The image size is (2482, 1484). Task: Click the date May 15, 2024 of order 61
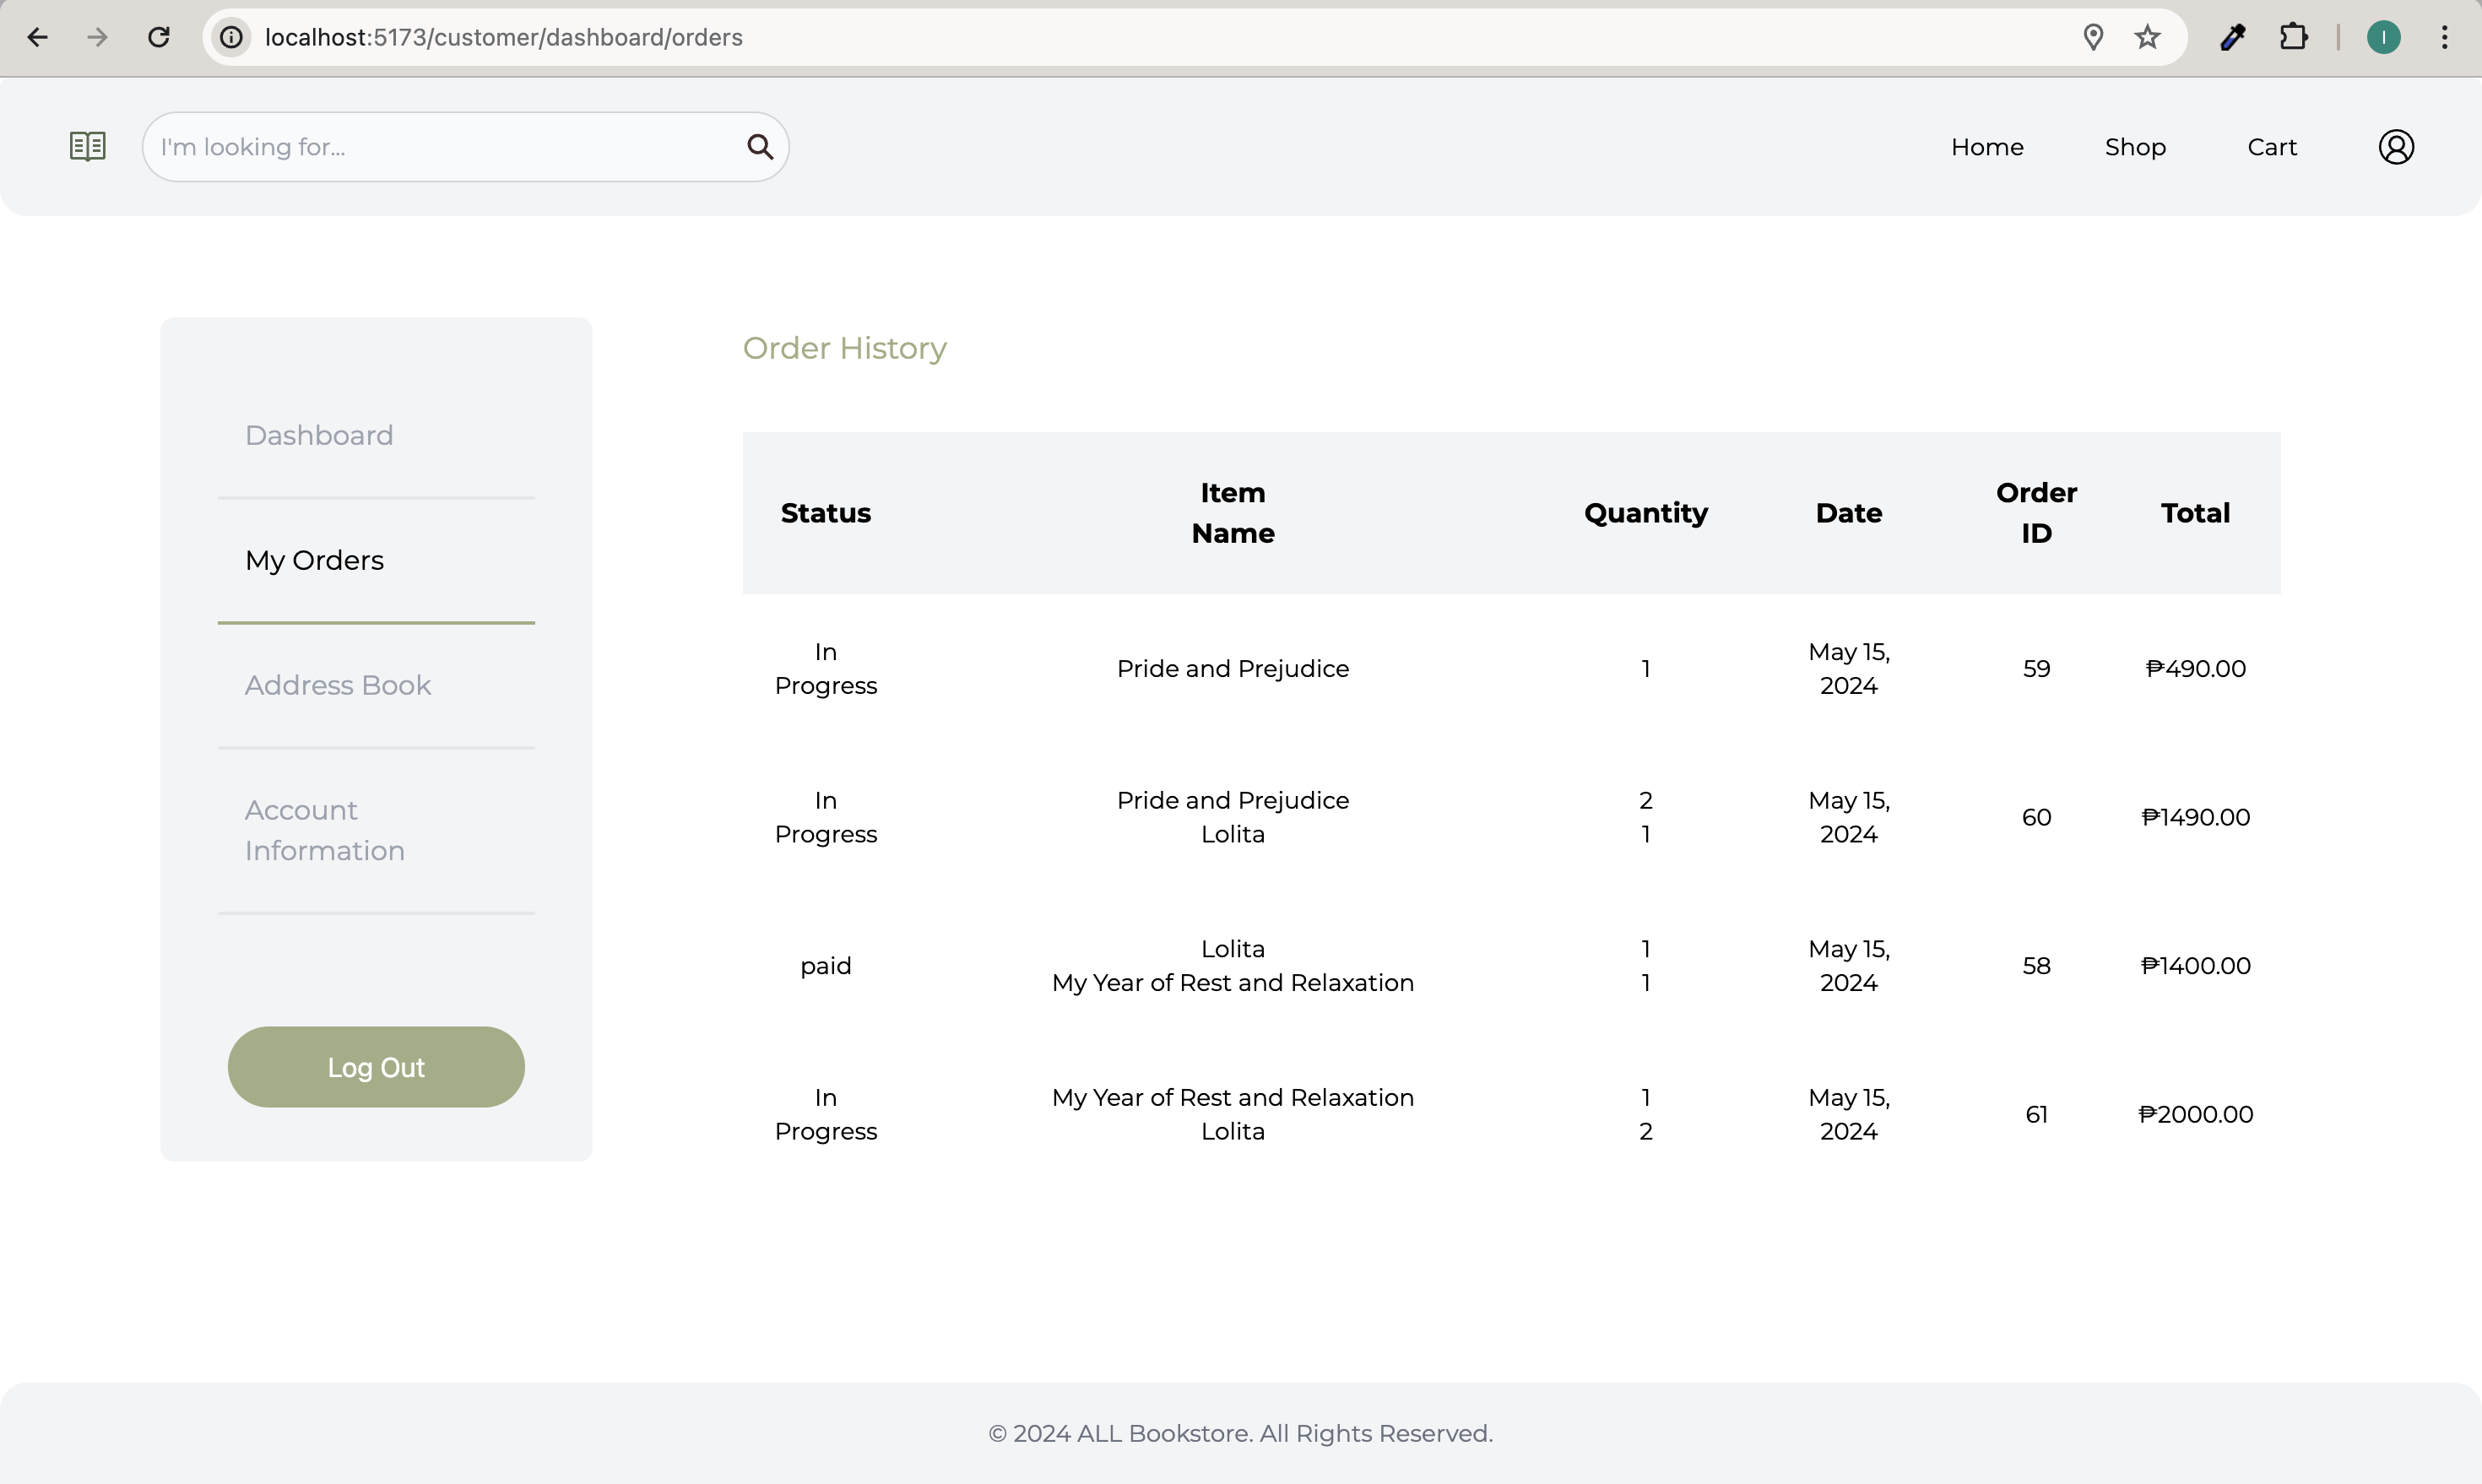point(1849,1114)
